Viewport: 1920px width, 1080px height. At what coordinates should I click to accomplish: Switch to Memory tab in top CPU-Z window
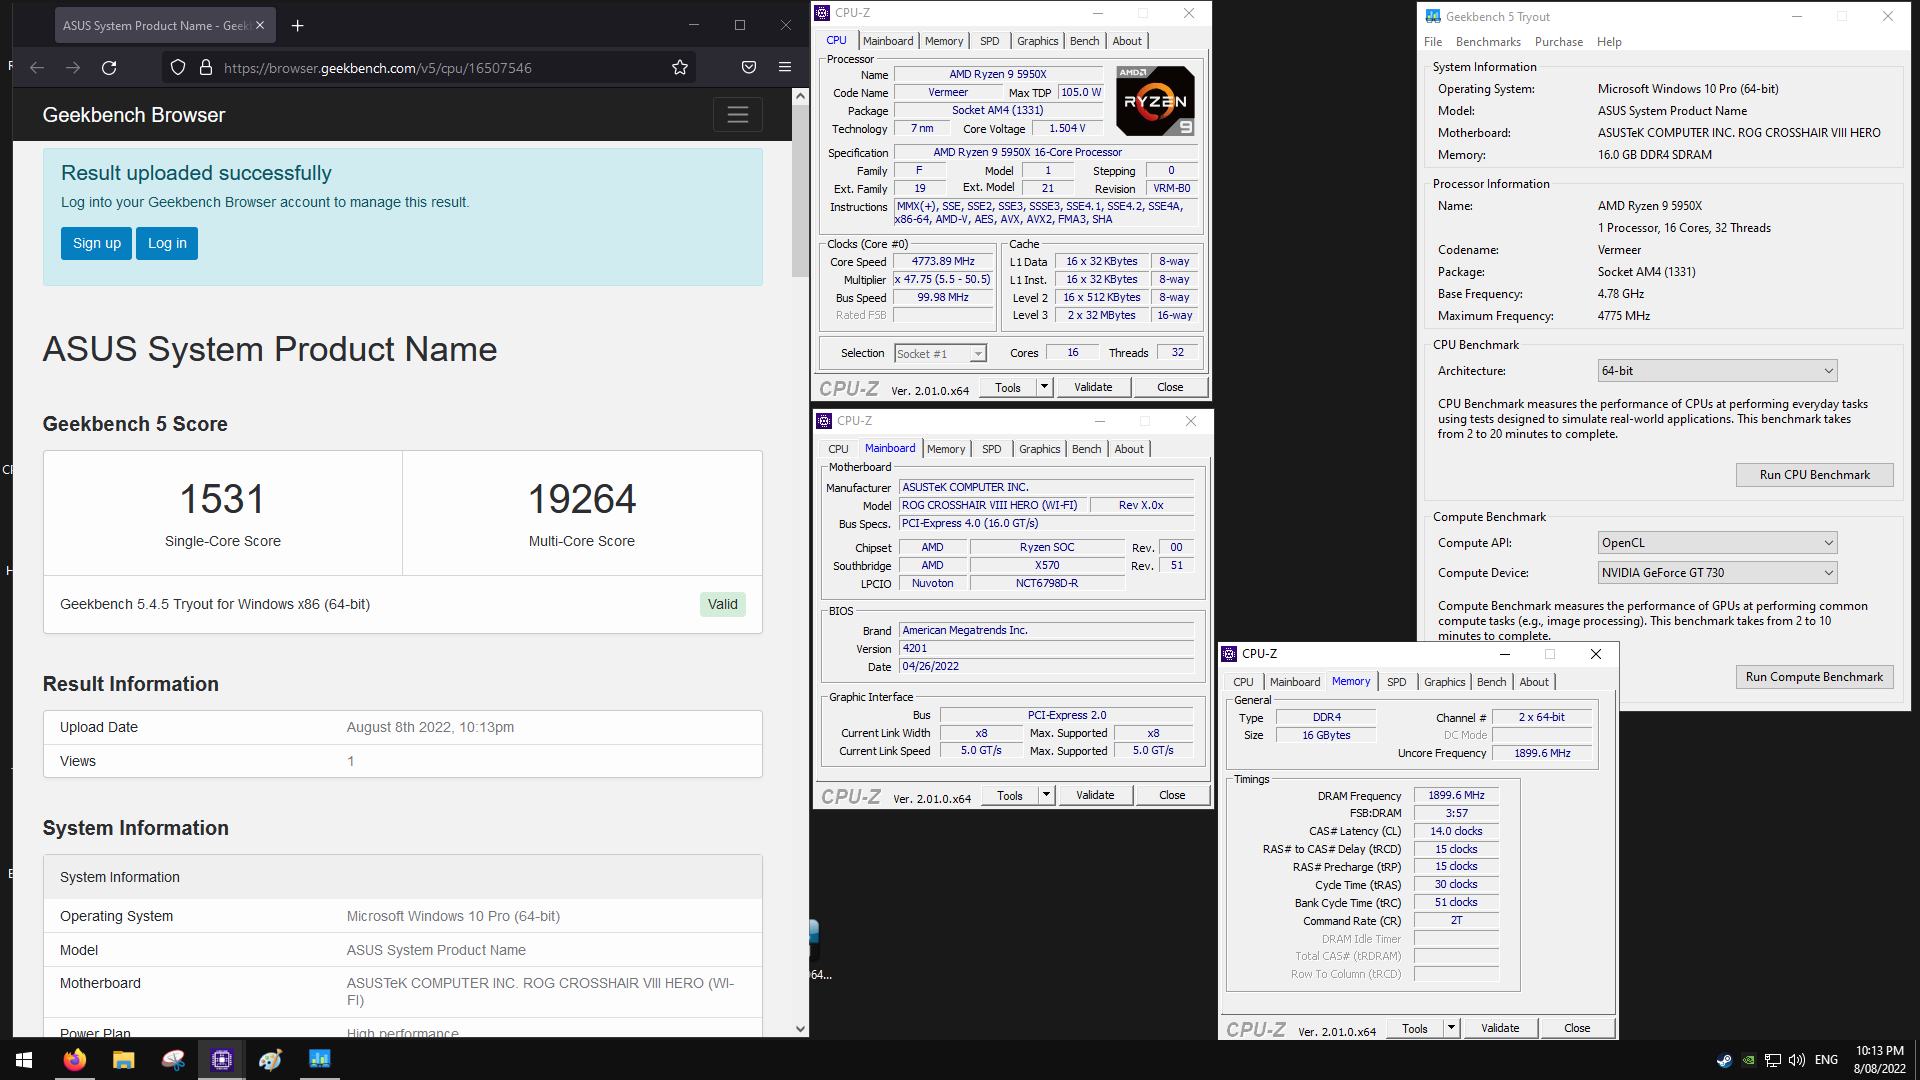pyautogui.click(x=944, y=41)
